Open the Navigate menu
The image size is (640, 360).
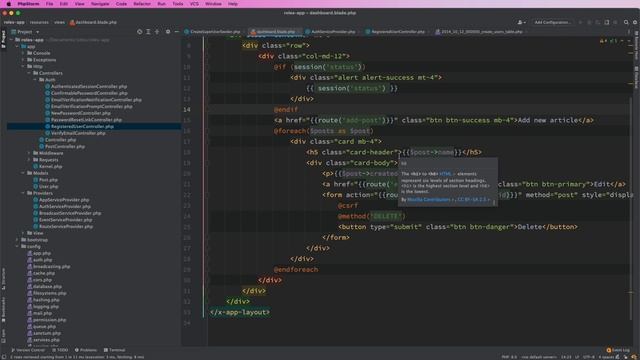coord(100,4)
